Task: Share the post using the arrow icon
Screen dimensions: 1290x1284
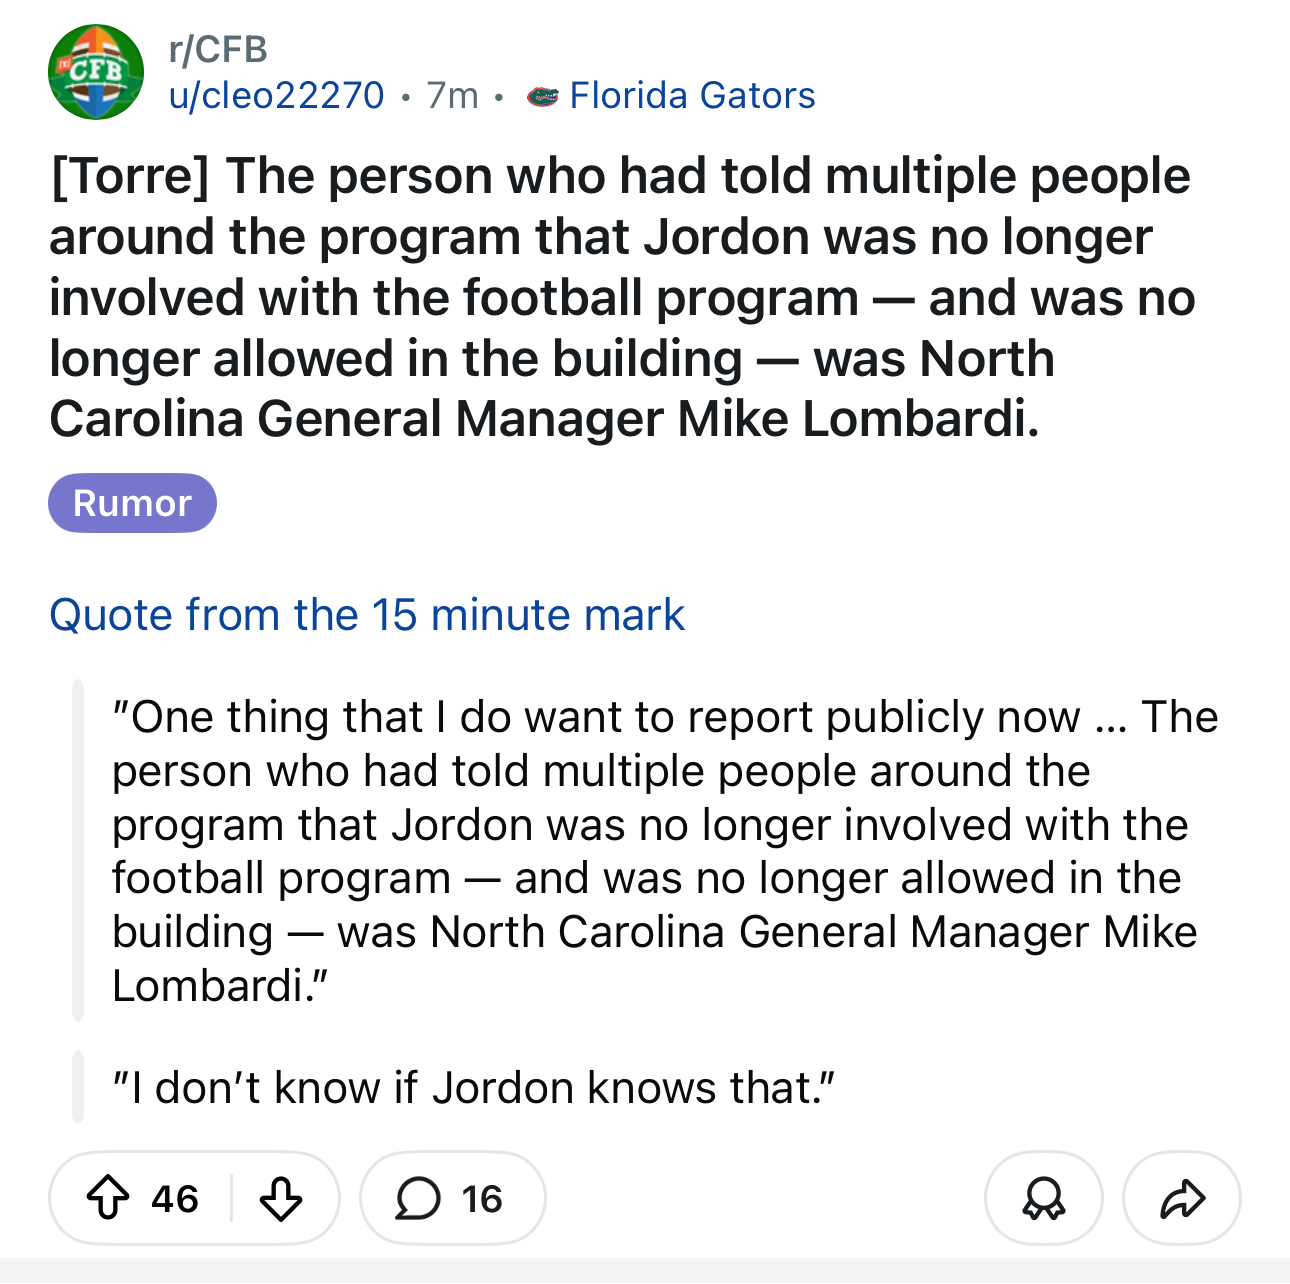Action: pyautogui.click(x=1182, y=1198)
